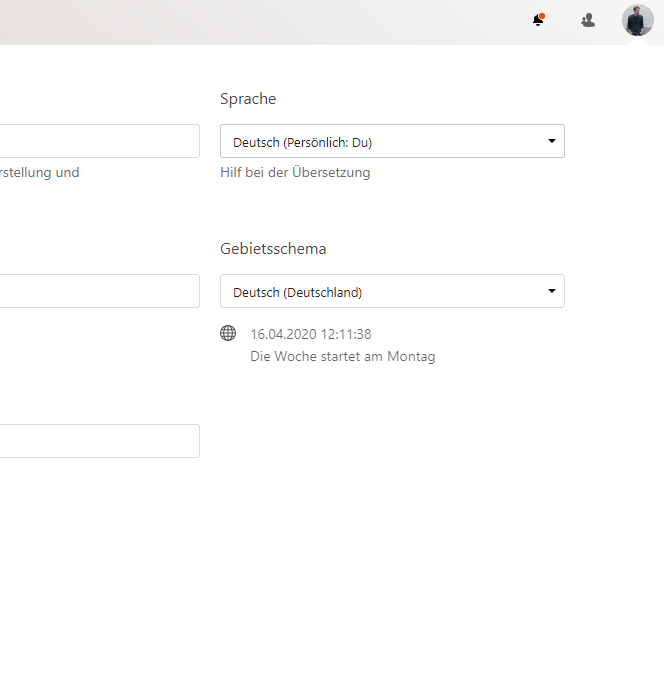Screen dimensions: 664x697
Task: Click the red notification badge dot
Action: [x=542, y=16]
